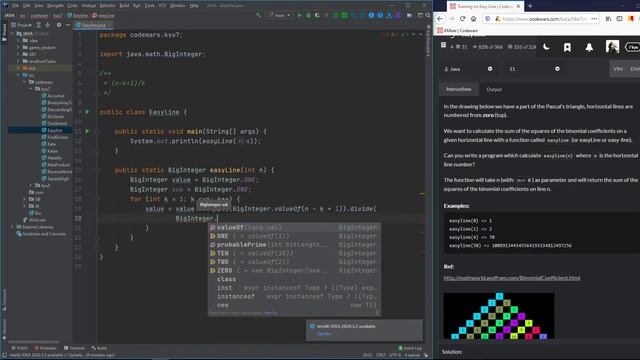Open page actions three-dots in address bar

[x=594, y=19]
